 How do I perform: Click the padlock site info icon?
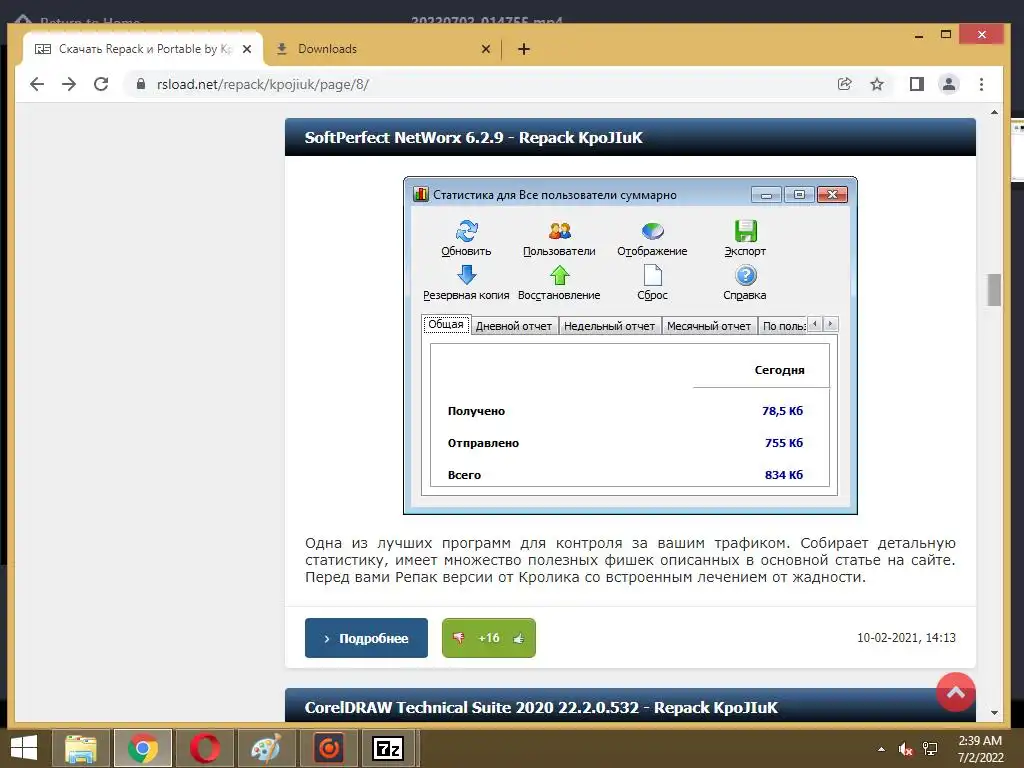(140, 84)
